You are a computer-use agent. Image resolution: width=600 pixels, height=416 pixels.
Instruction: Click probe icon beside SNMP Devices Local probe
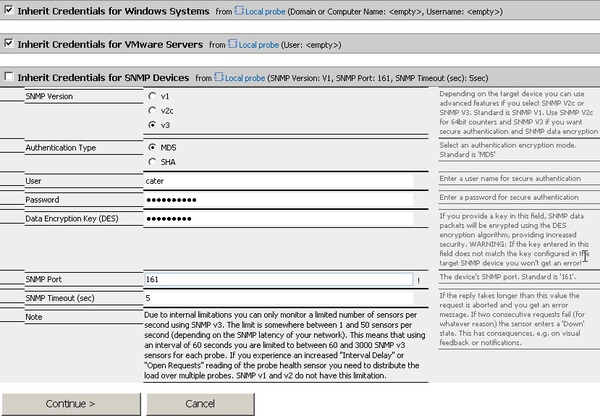(218, 77)
